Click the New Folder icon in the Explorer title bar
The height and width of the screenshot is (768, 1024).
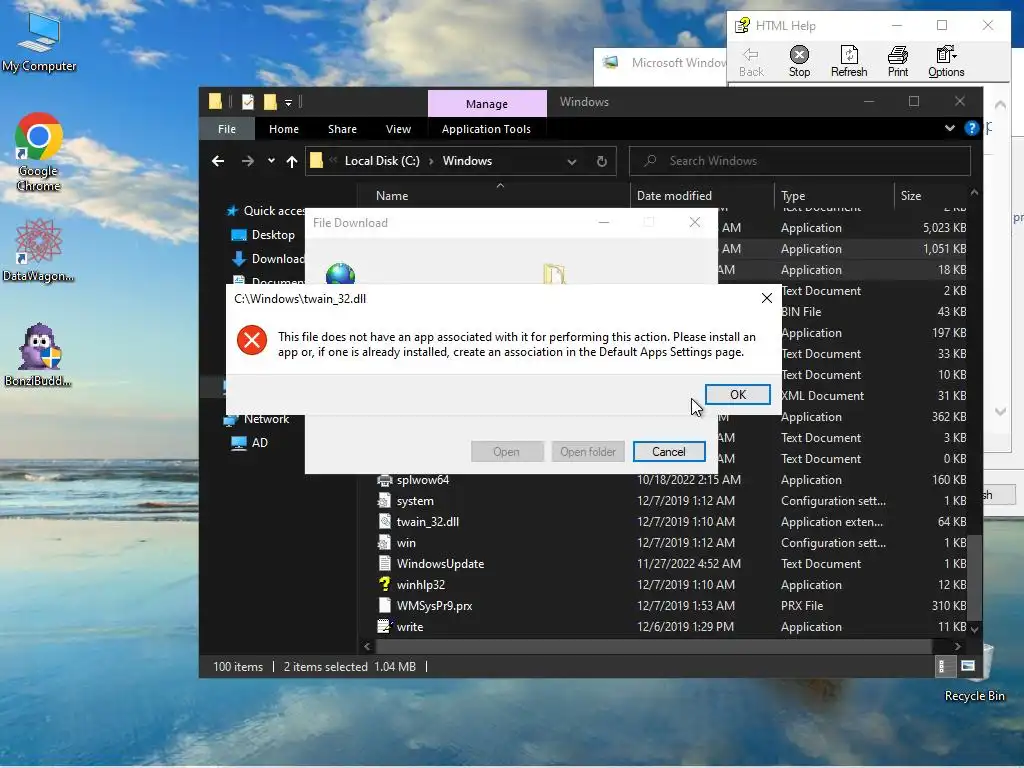[x=270, y=102]
